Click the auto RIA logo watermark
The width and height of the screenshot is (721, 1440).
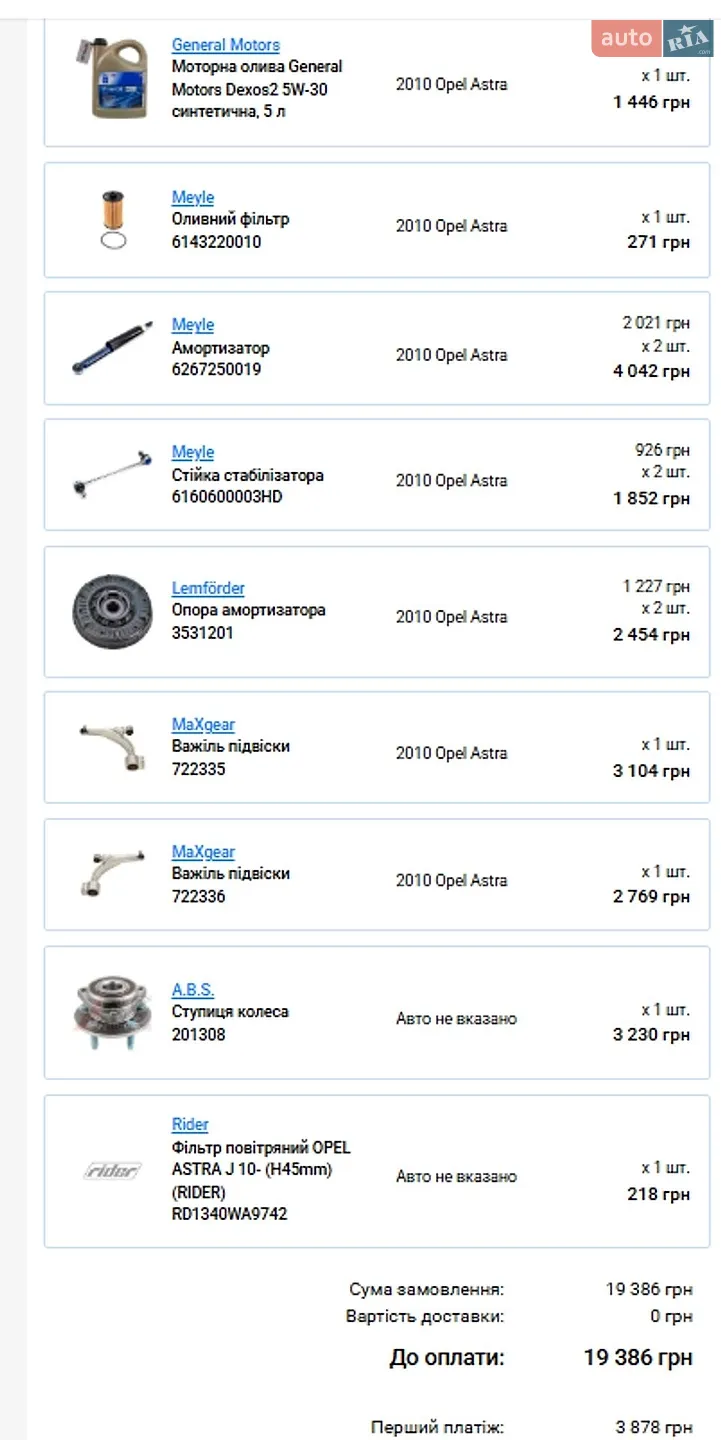point(656,38)
